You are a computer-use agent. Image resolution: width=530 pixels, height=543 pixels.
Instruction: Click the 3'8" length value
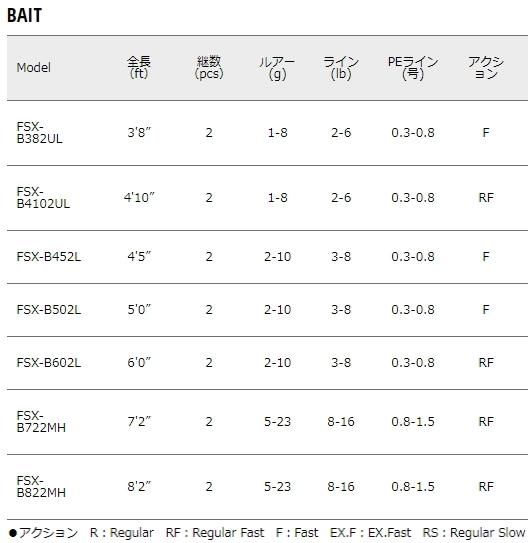139,133
